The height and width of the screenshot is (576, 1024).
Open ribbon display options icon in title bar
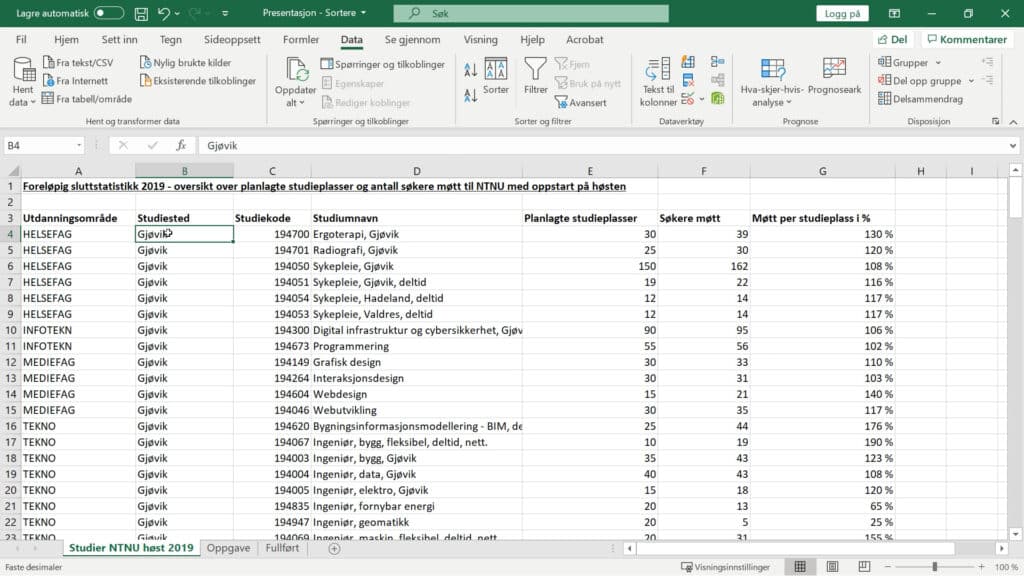pyautogui.click(x=894, y=13)
